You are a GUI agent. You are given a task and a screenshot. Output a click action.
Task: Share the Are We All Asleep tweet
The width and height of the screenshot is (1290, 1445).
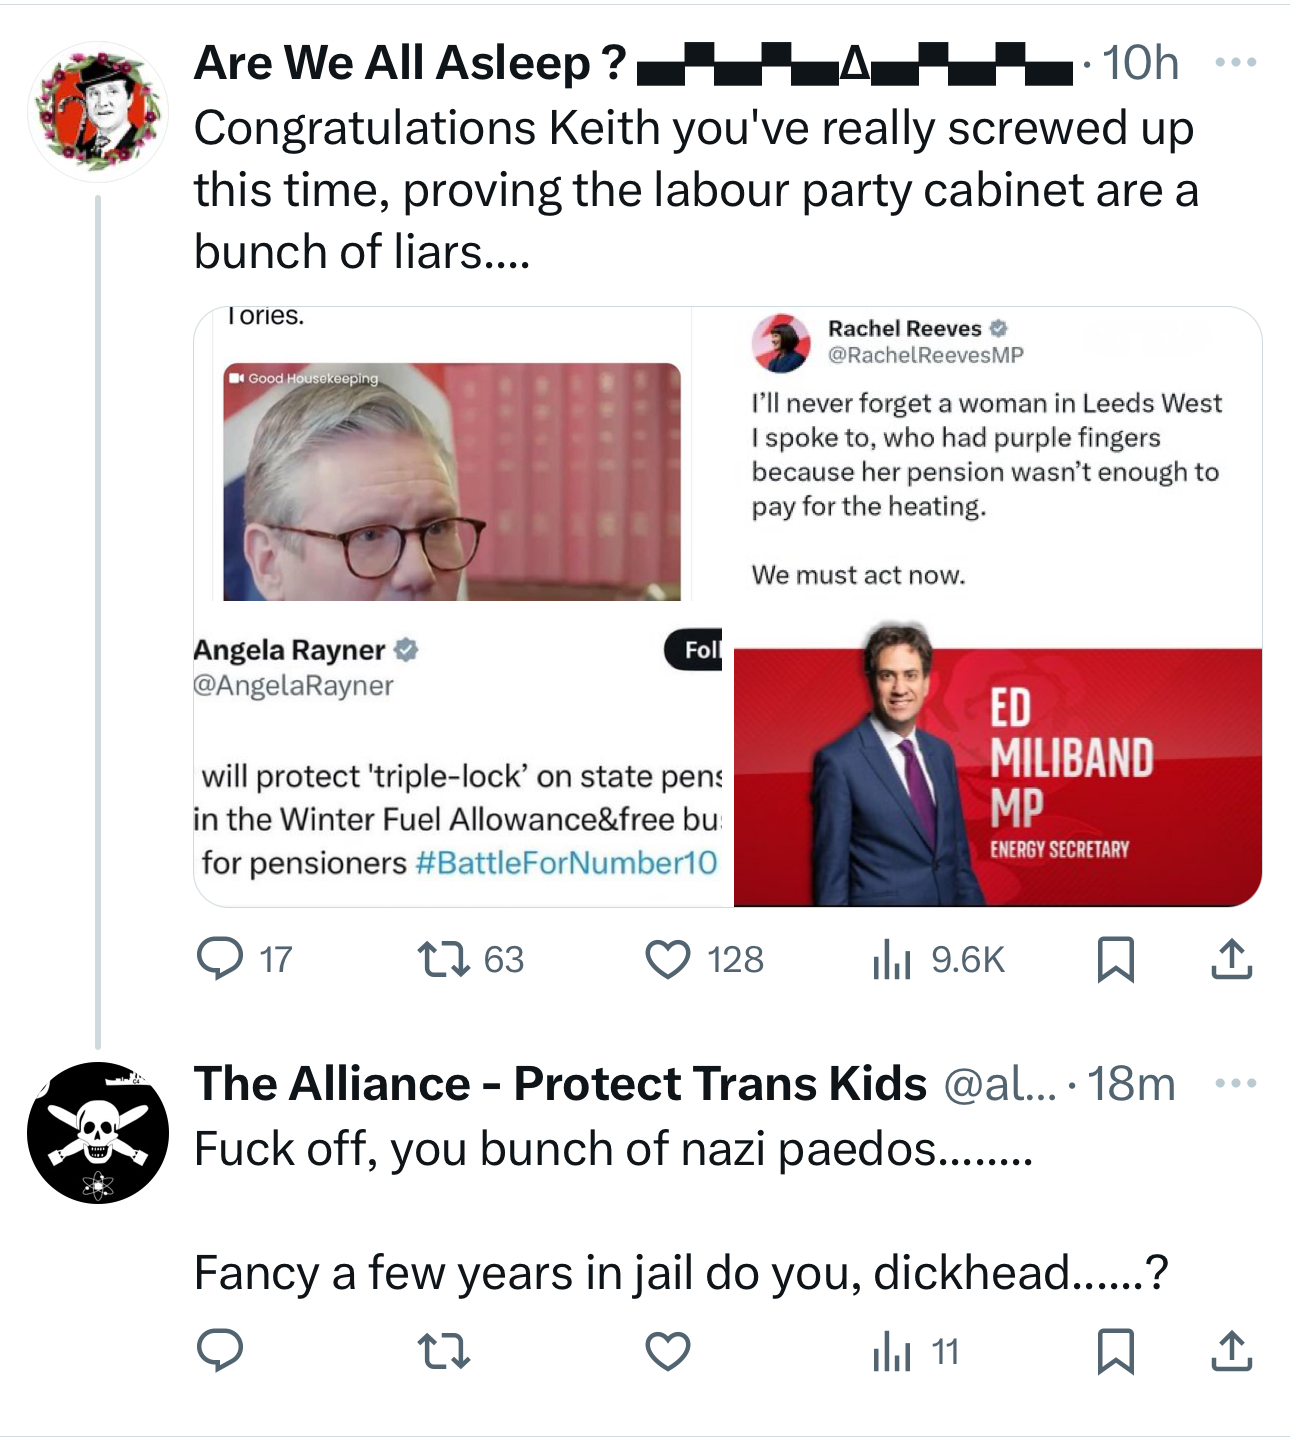point(1231,959)
